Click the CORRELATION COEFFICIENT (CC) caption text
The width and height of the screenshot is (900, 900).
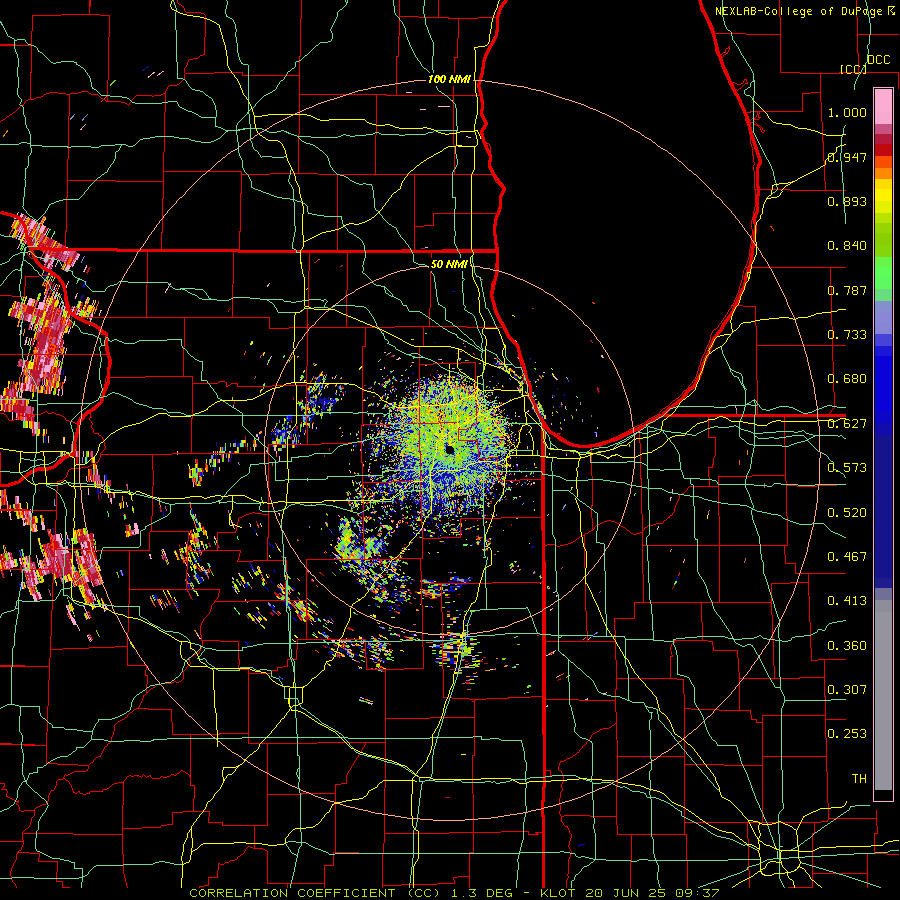tap(315, 893)
